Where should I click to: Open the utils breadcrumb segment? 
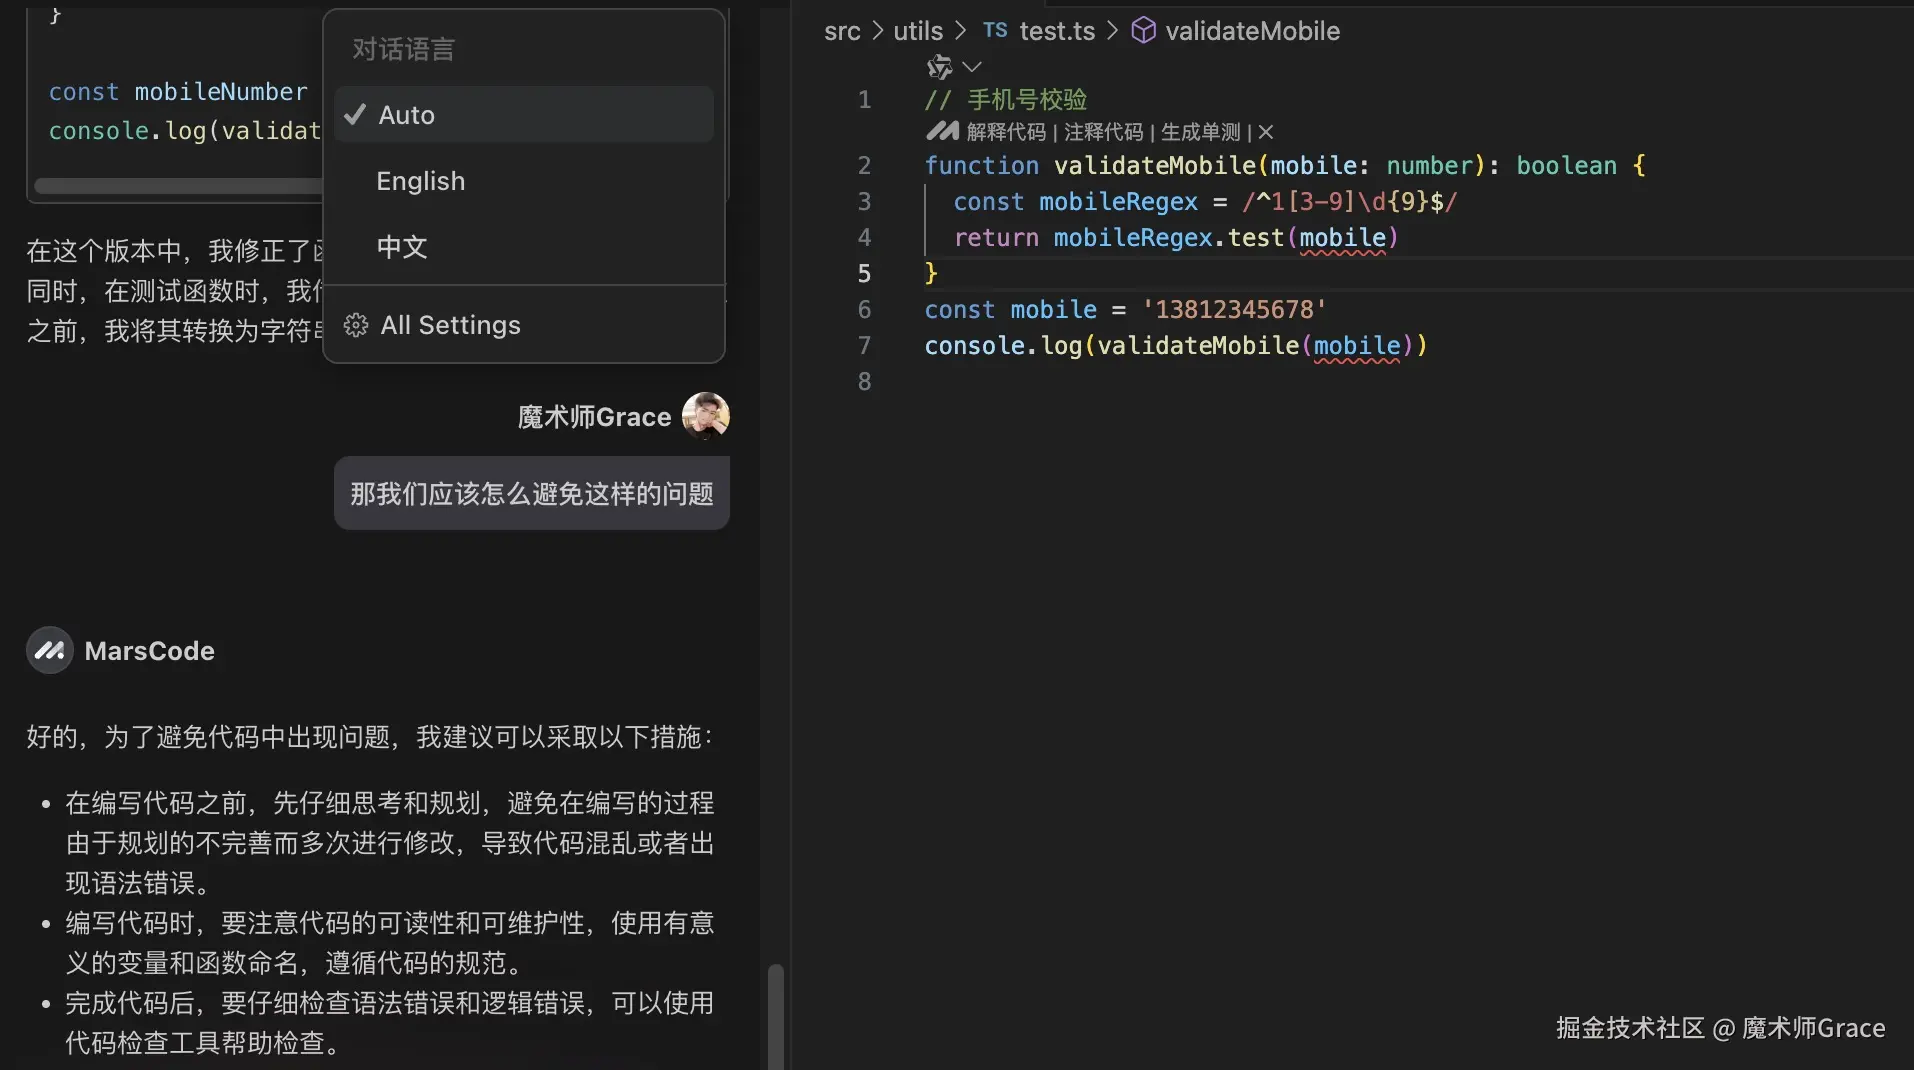coord(918,31)
